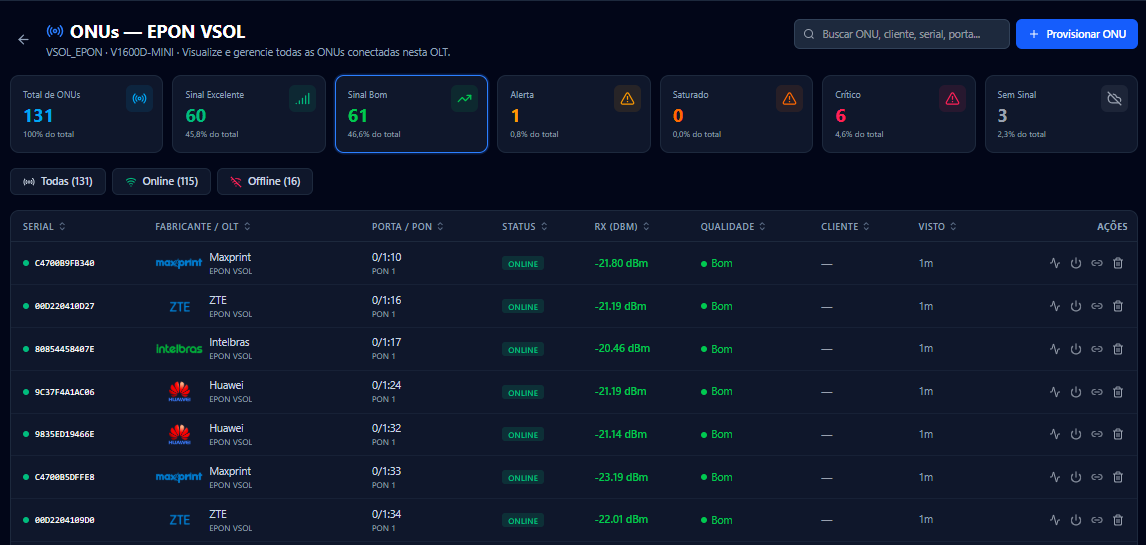Open signal graph for 00D2204109D0
The height and width of the screenshot is (545, 1146).
pos(1054,520)
